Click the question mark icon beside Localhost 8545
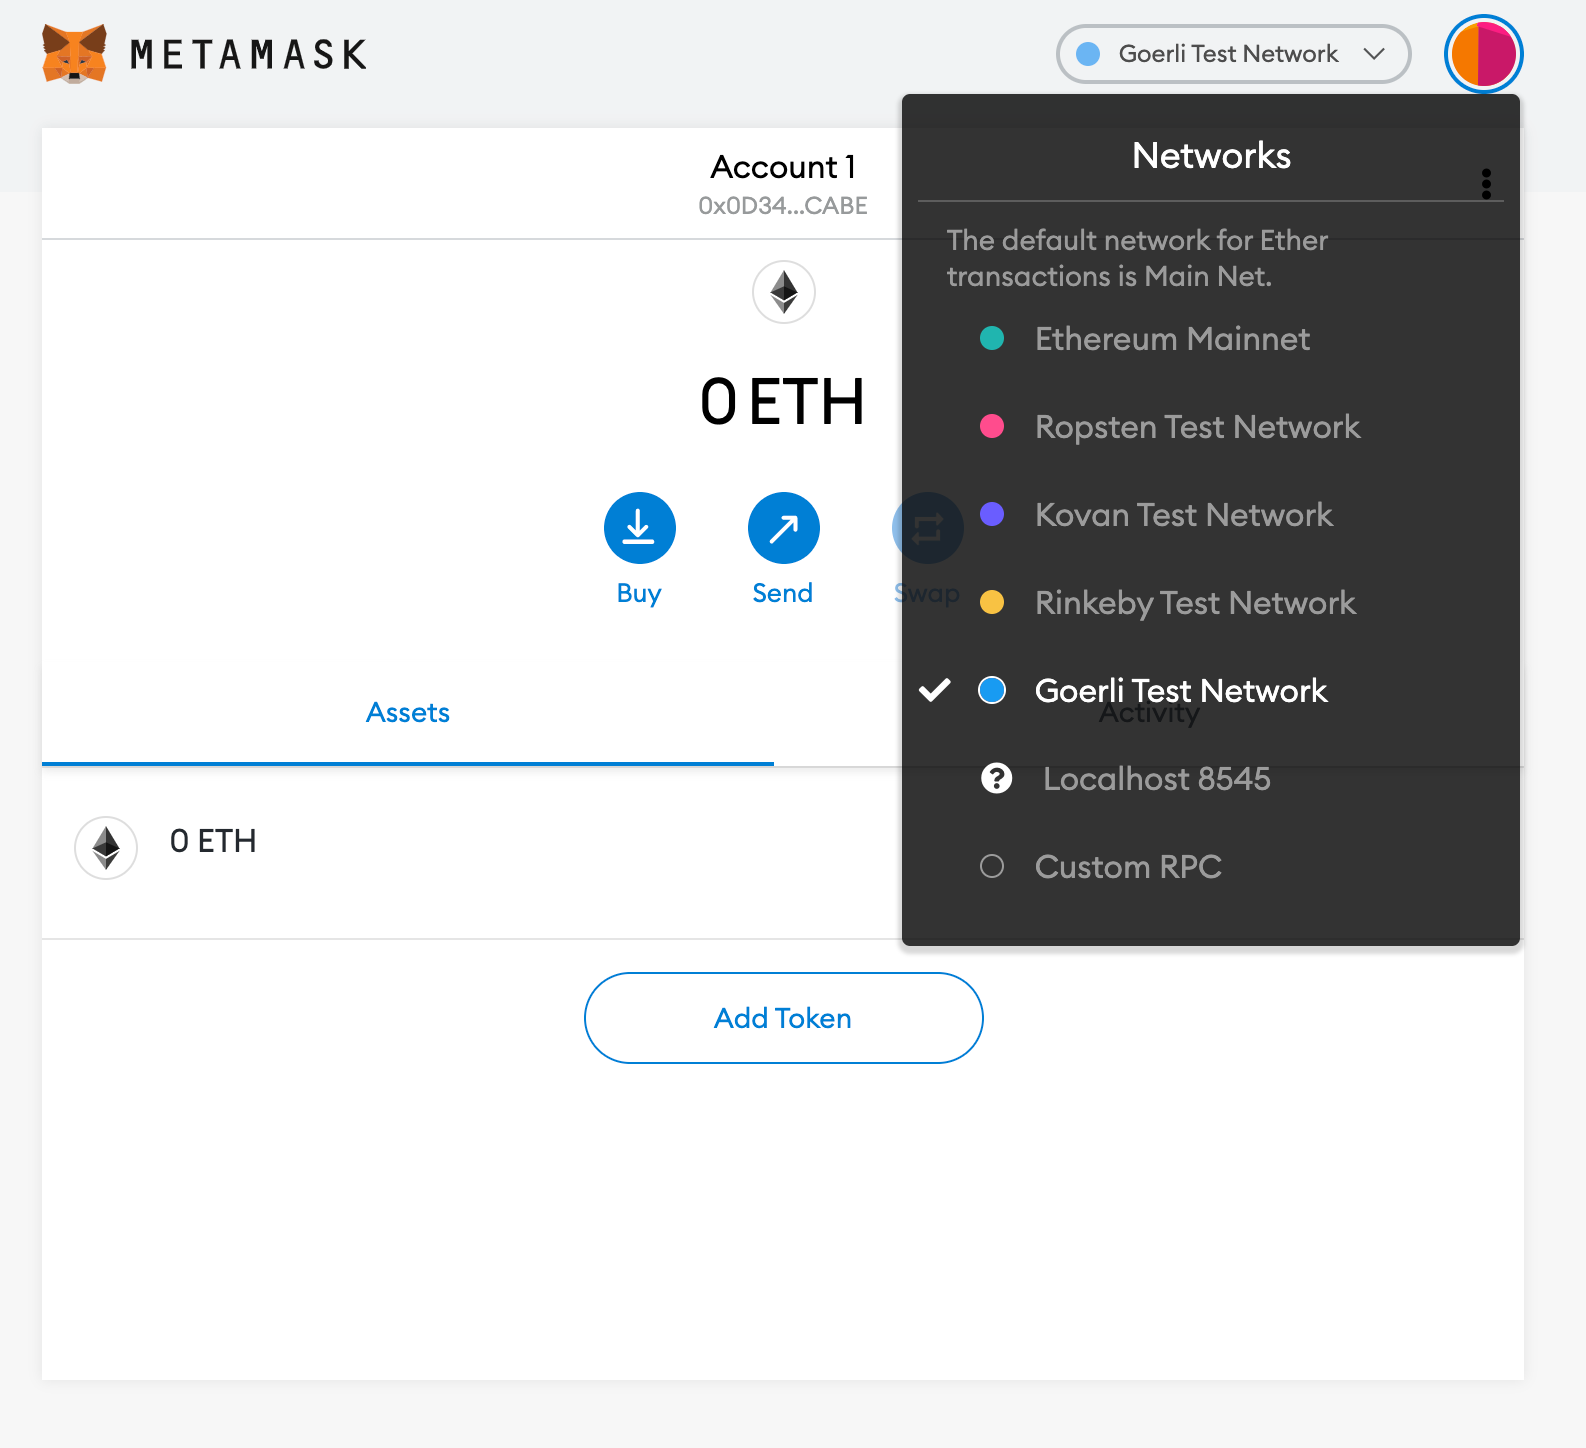The width and height of the screenshot is (1586, 1448). 996,778
